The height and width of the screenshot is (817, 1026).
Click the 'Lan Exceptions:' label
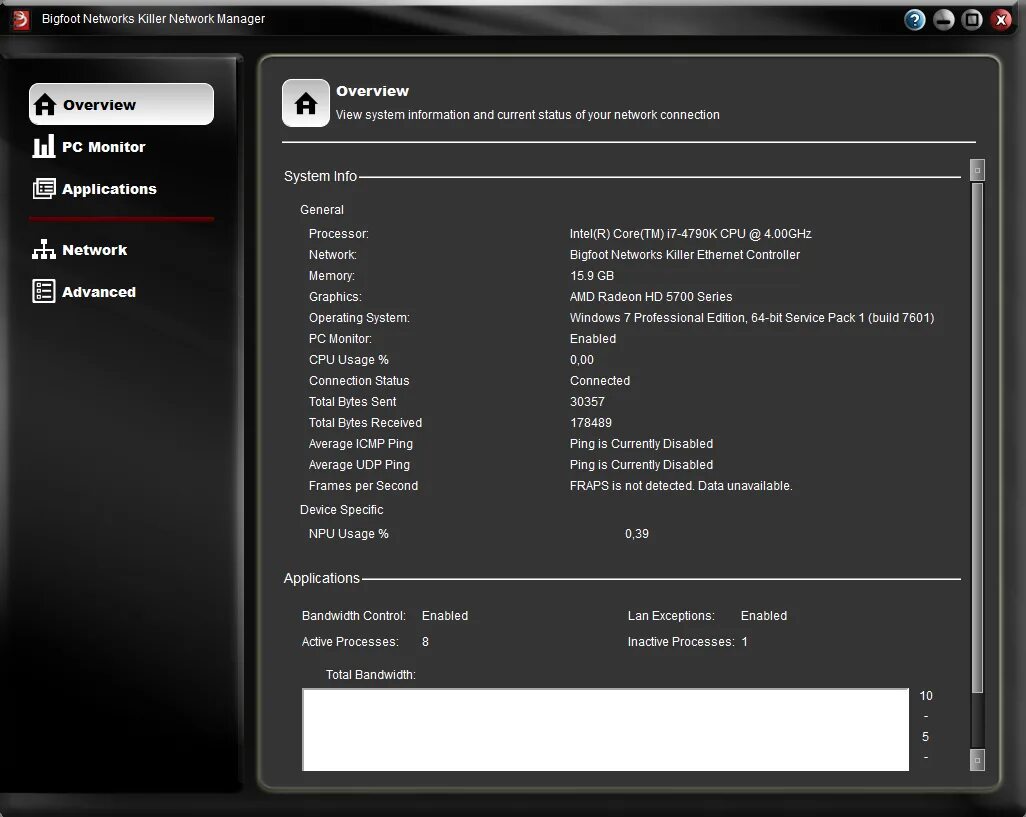tap(671, 616)
